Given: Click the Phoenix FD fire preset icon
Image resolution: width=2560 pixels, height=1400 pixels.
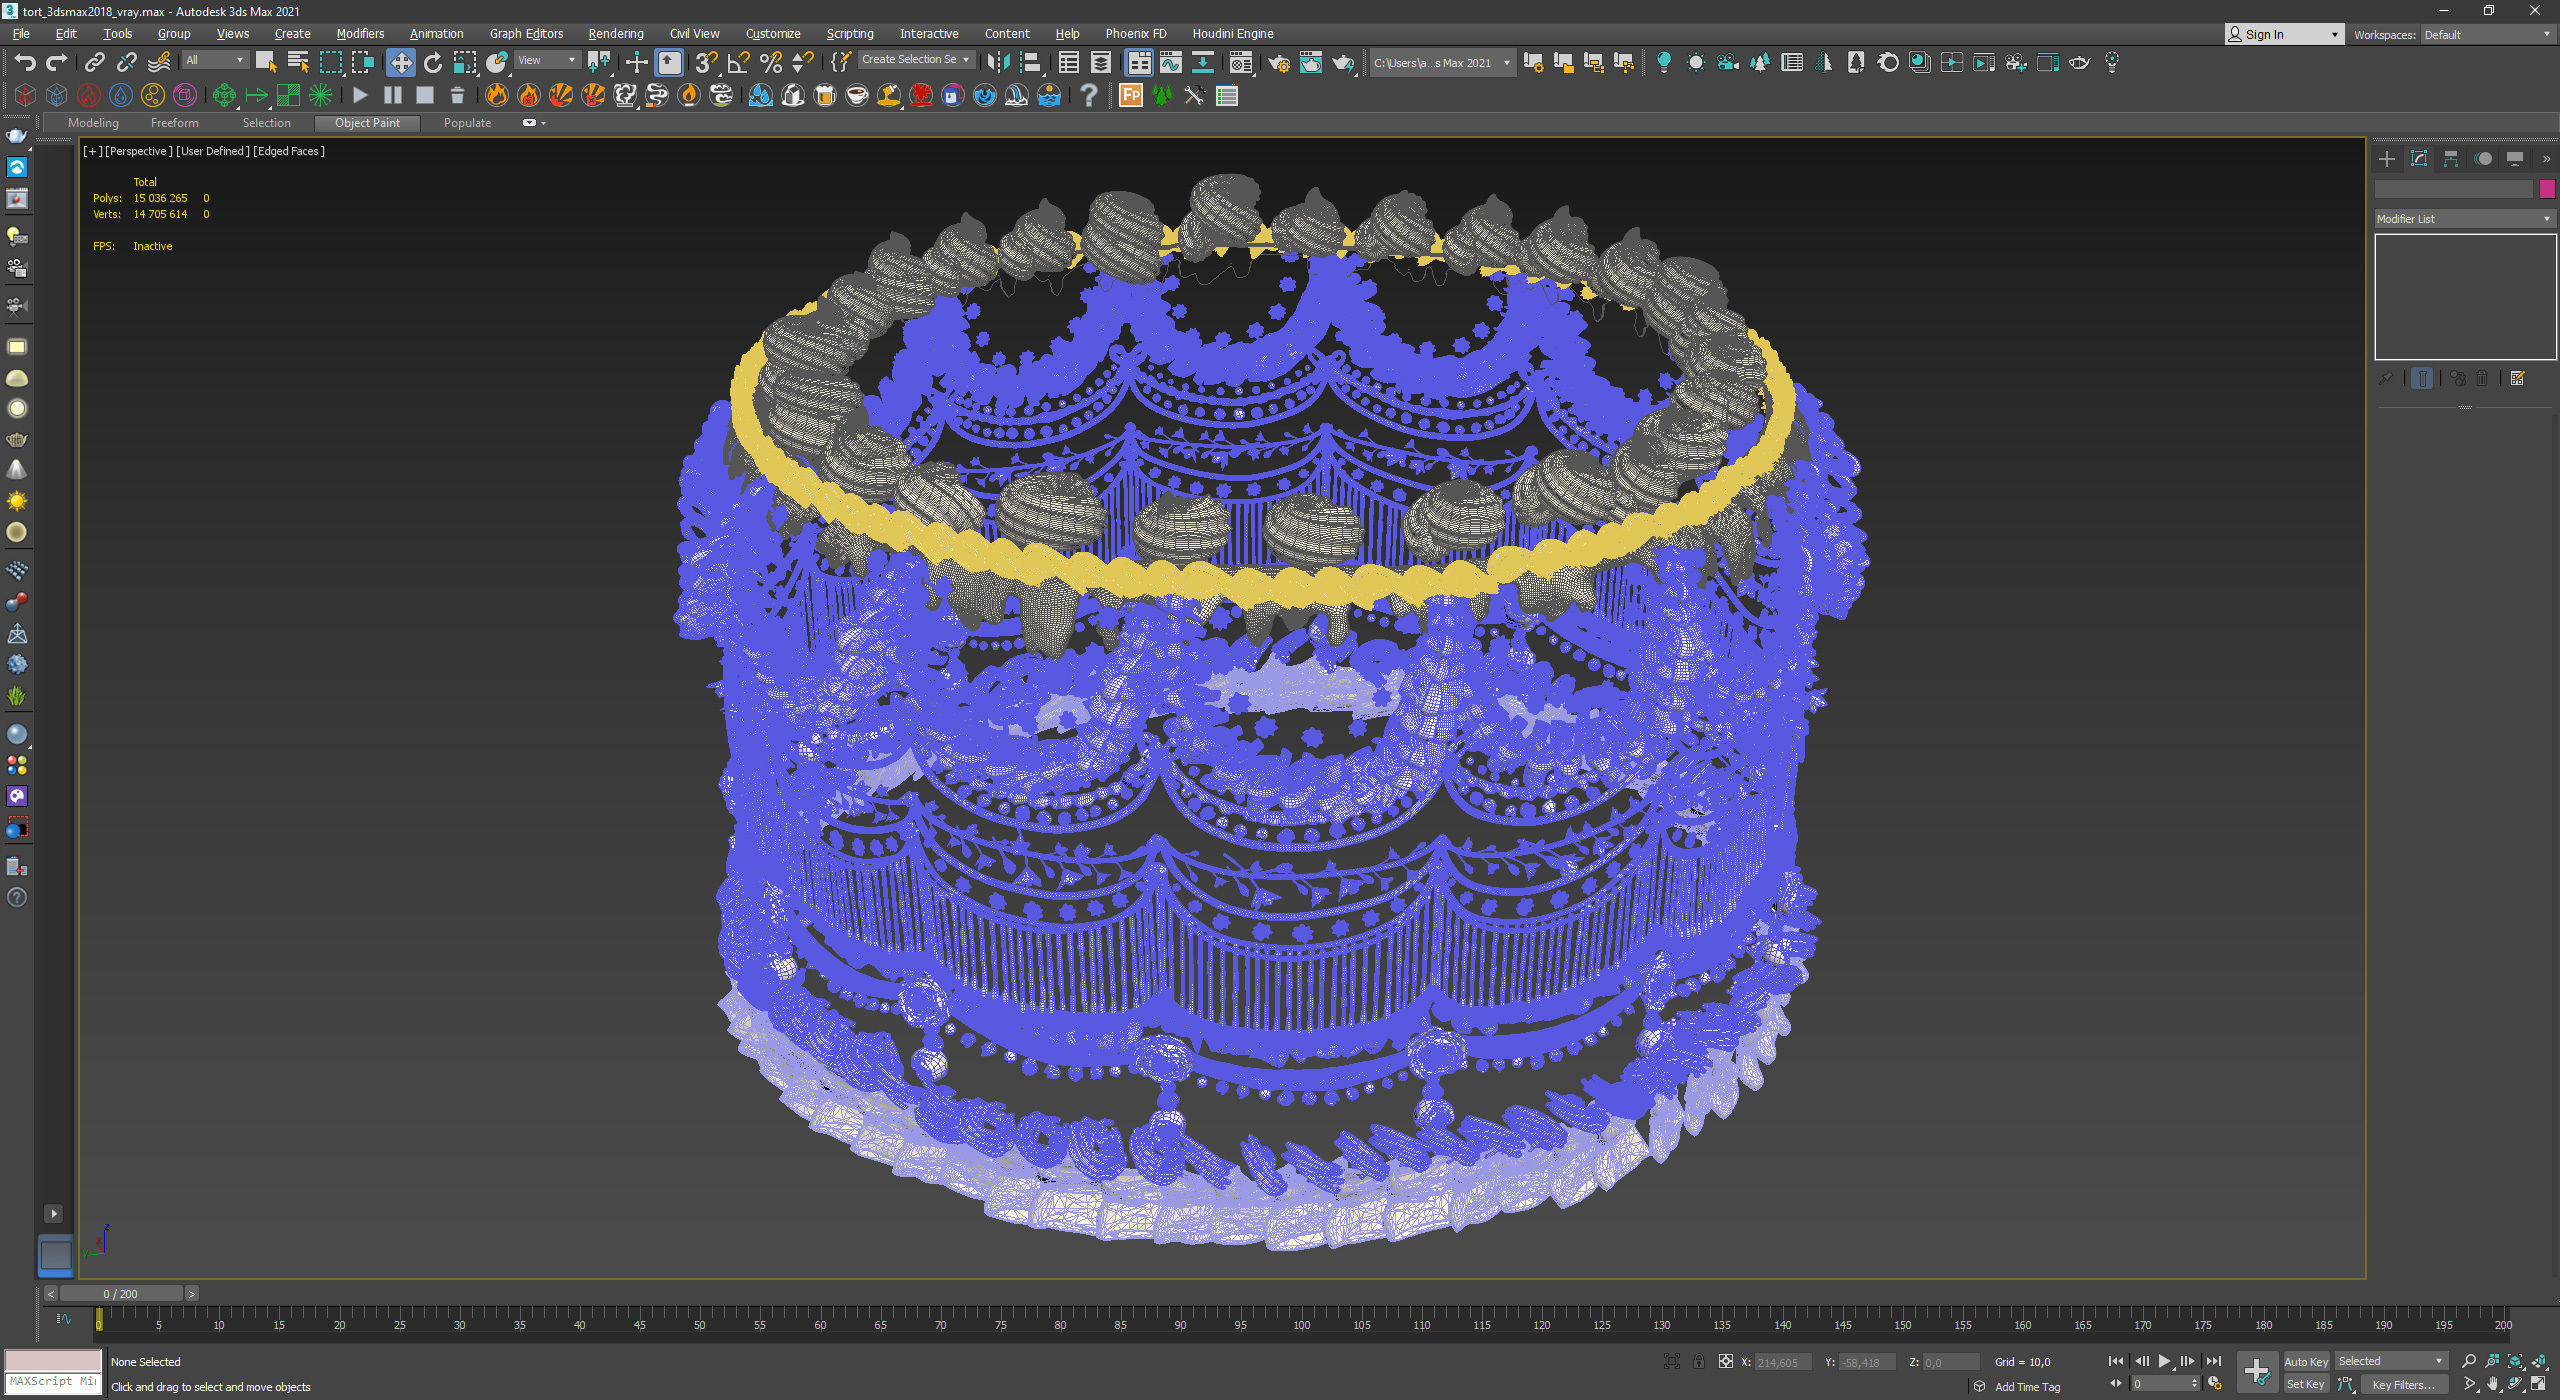Looking at the screenshot, I should pos(496,96).
